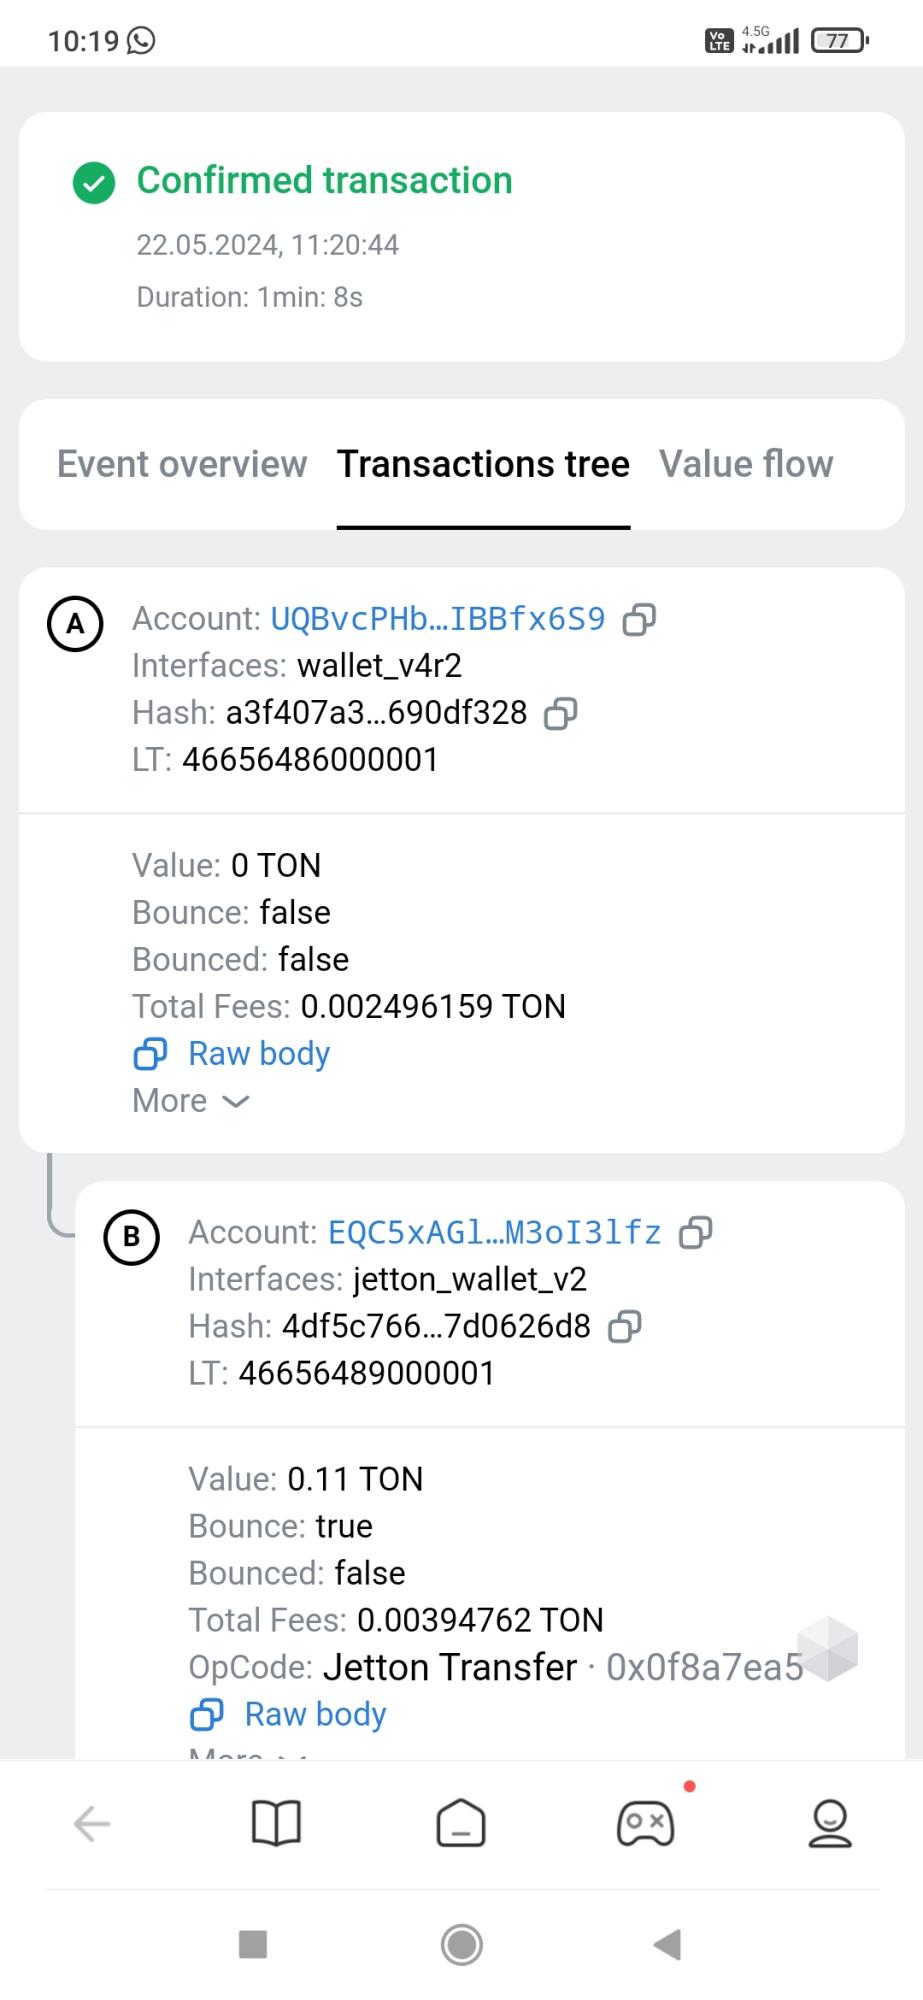This screenshot has width=923, height=2000.
Task: Open Raw body of transaction A
Action: coord(230,1053)
